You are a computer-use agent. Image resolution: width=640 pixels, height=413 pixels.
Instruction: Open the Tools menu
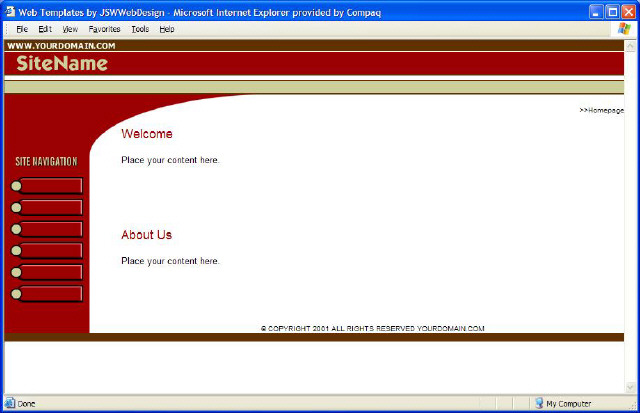tap(140, 29)
